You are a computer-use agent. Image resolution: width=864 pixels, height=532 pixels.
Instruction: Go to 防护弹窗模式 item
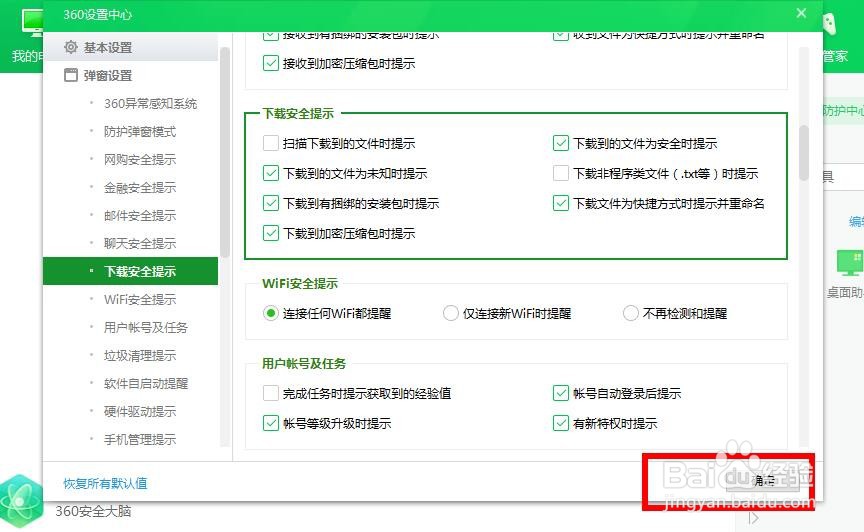(x=140, y=132)
